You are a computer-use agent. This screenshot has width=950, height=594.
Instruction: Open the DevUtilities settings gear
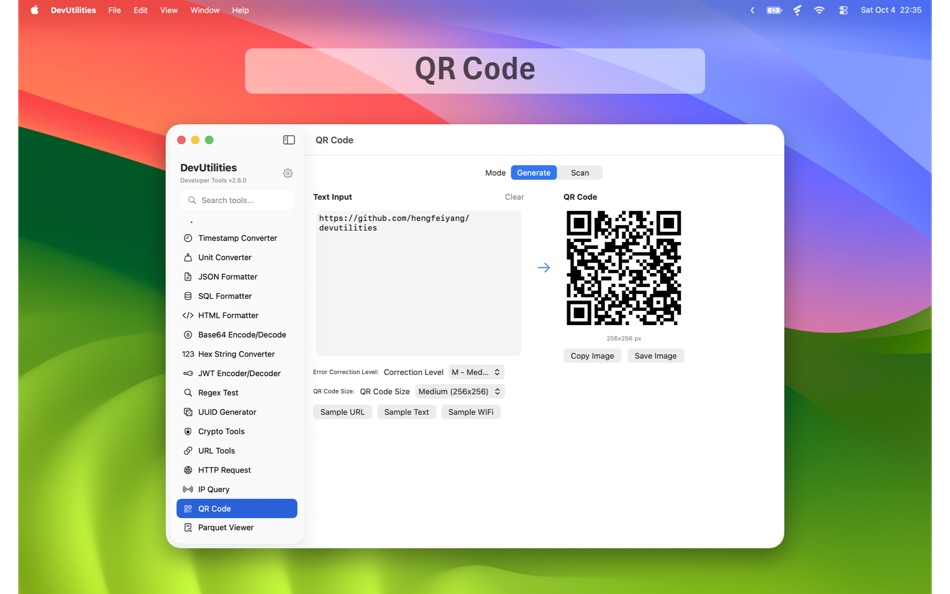coord(288,173)
